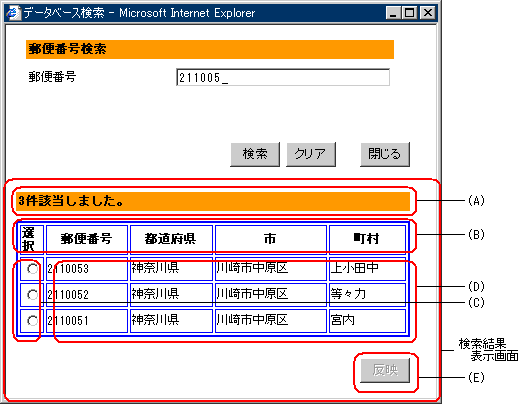Viewport: 532px width, 404px height.
Task: Select radio button for row 2110053
Action: [33, 269]
